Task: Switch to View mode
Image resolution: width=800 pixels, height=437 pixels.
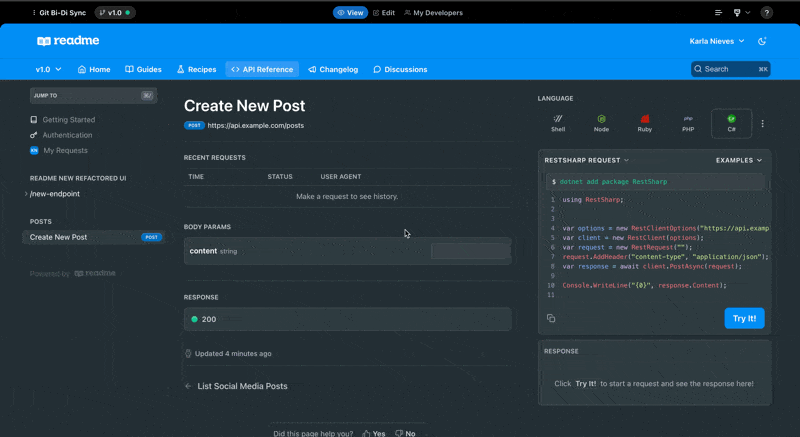Action: pyautogui.click(x=351, y=13)
